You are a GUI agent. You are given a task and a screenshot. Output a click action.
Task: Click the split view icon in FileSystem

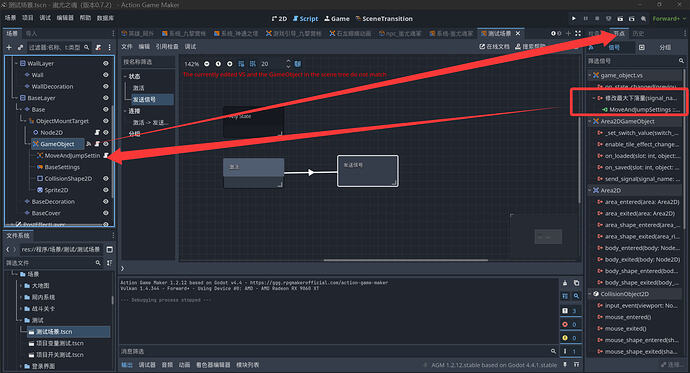tap(110, 249)
